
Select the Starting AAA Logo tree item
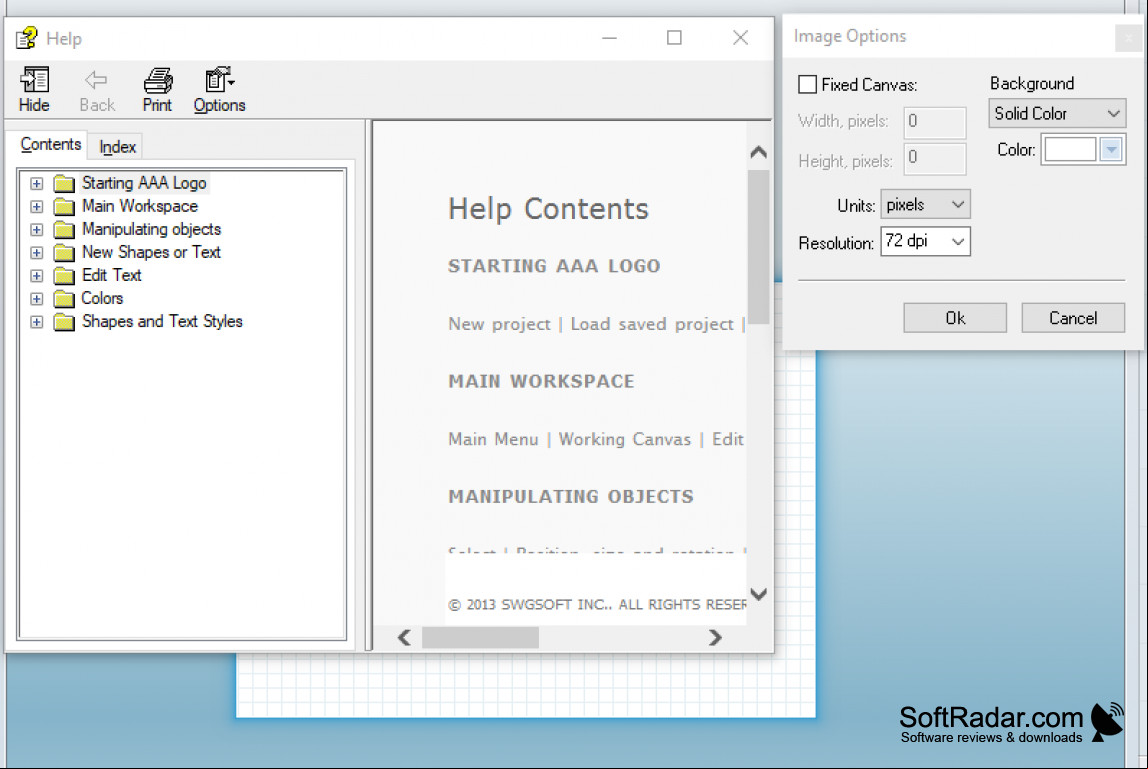click(144, 183)
